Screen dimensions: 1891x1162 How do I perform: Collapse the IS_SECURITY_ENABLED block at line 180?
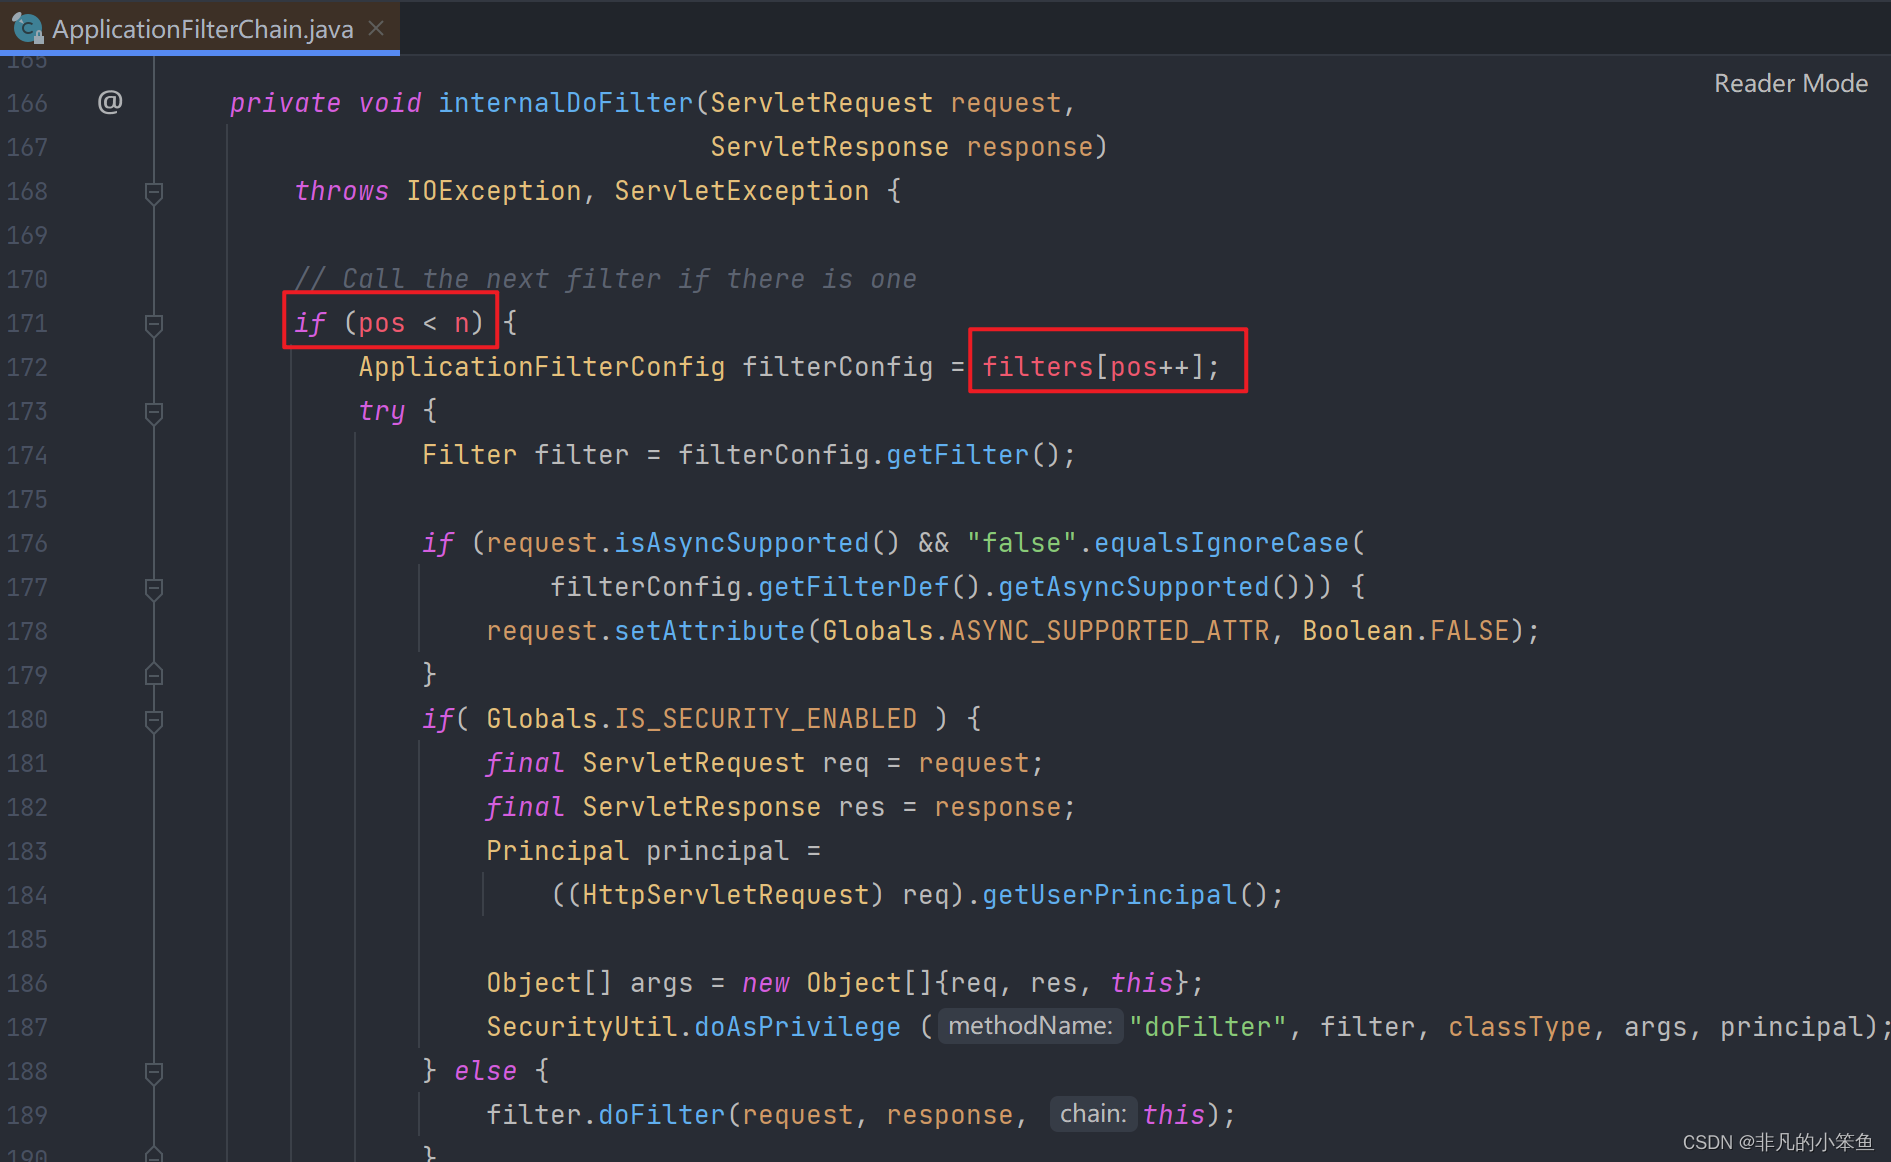(x=154, y=720)
